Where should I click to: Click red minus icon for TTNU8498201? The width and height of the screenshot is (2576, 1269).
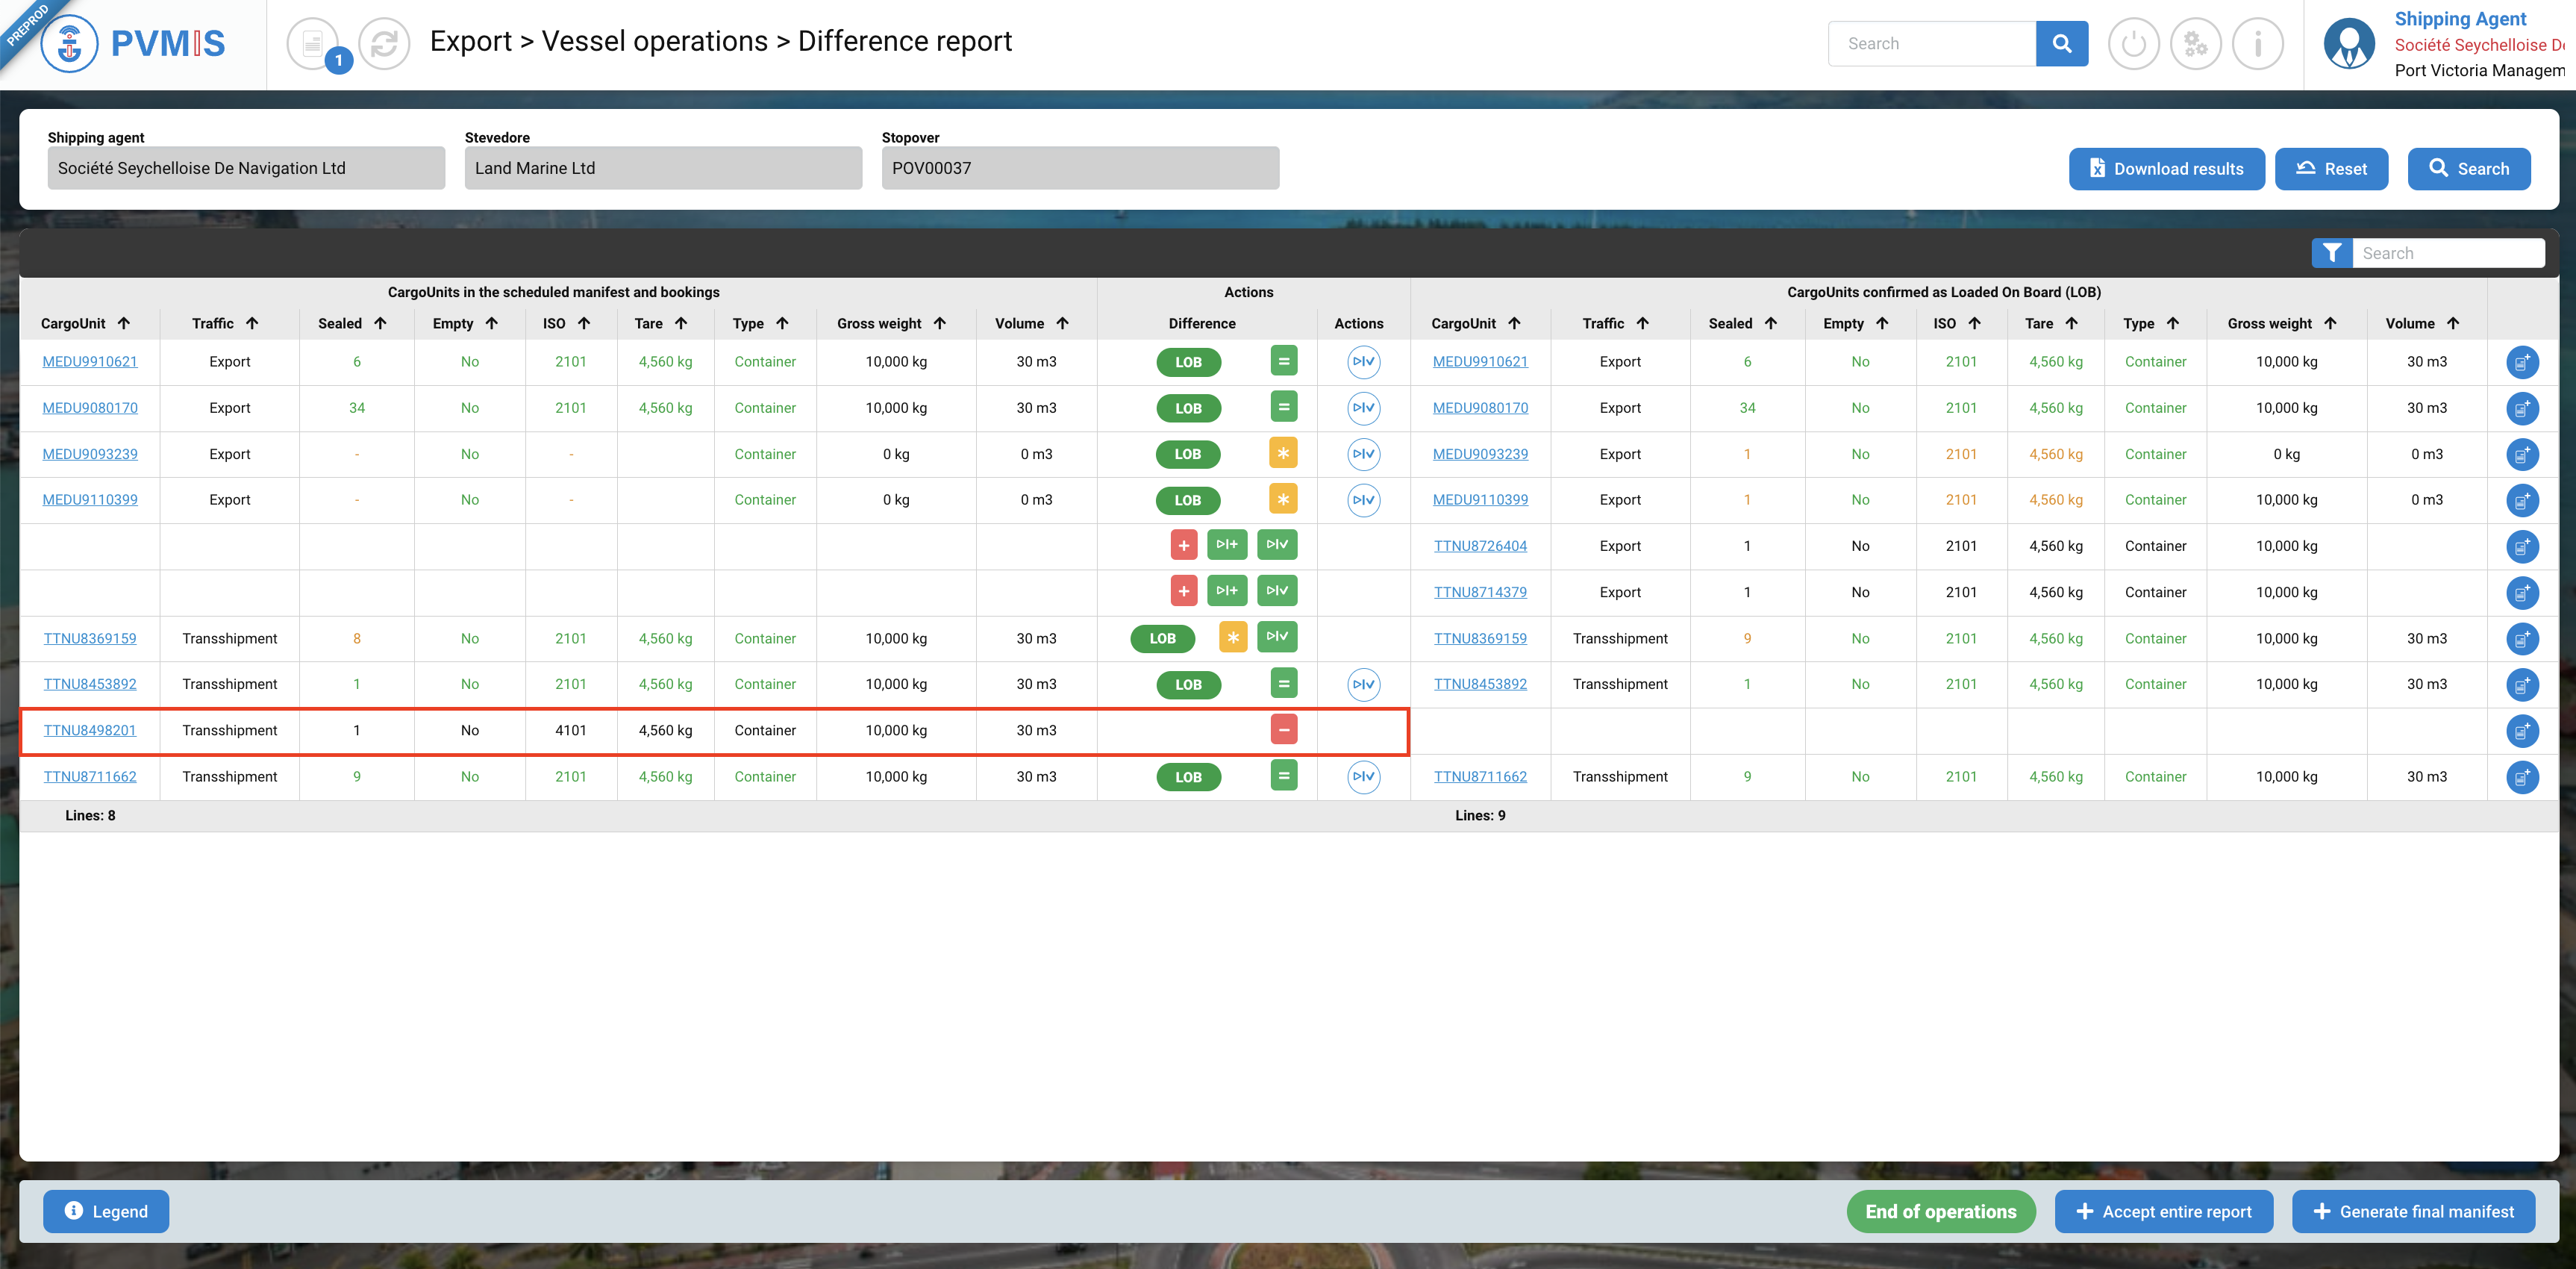pos(1283,730)
